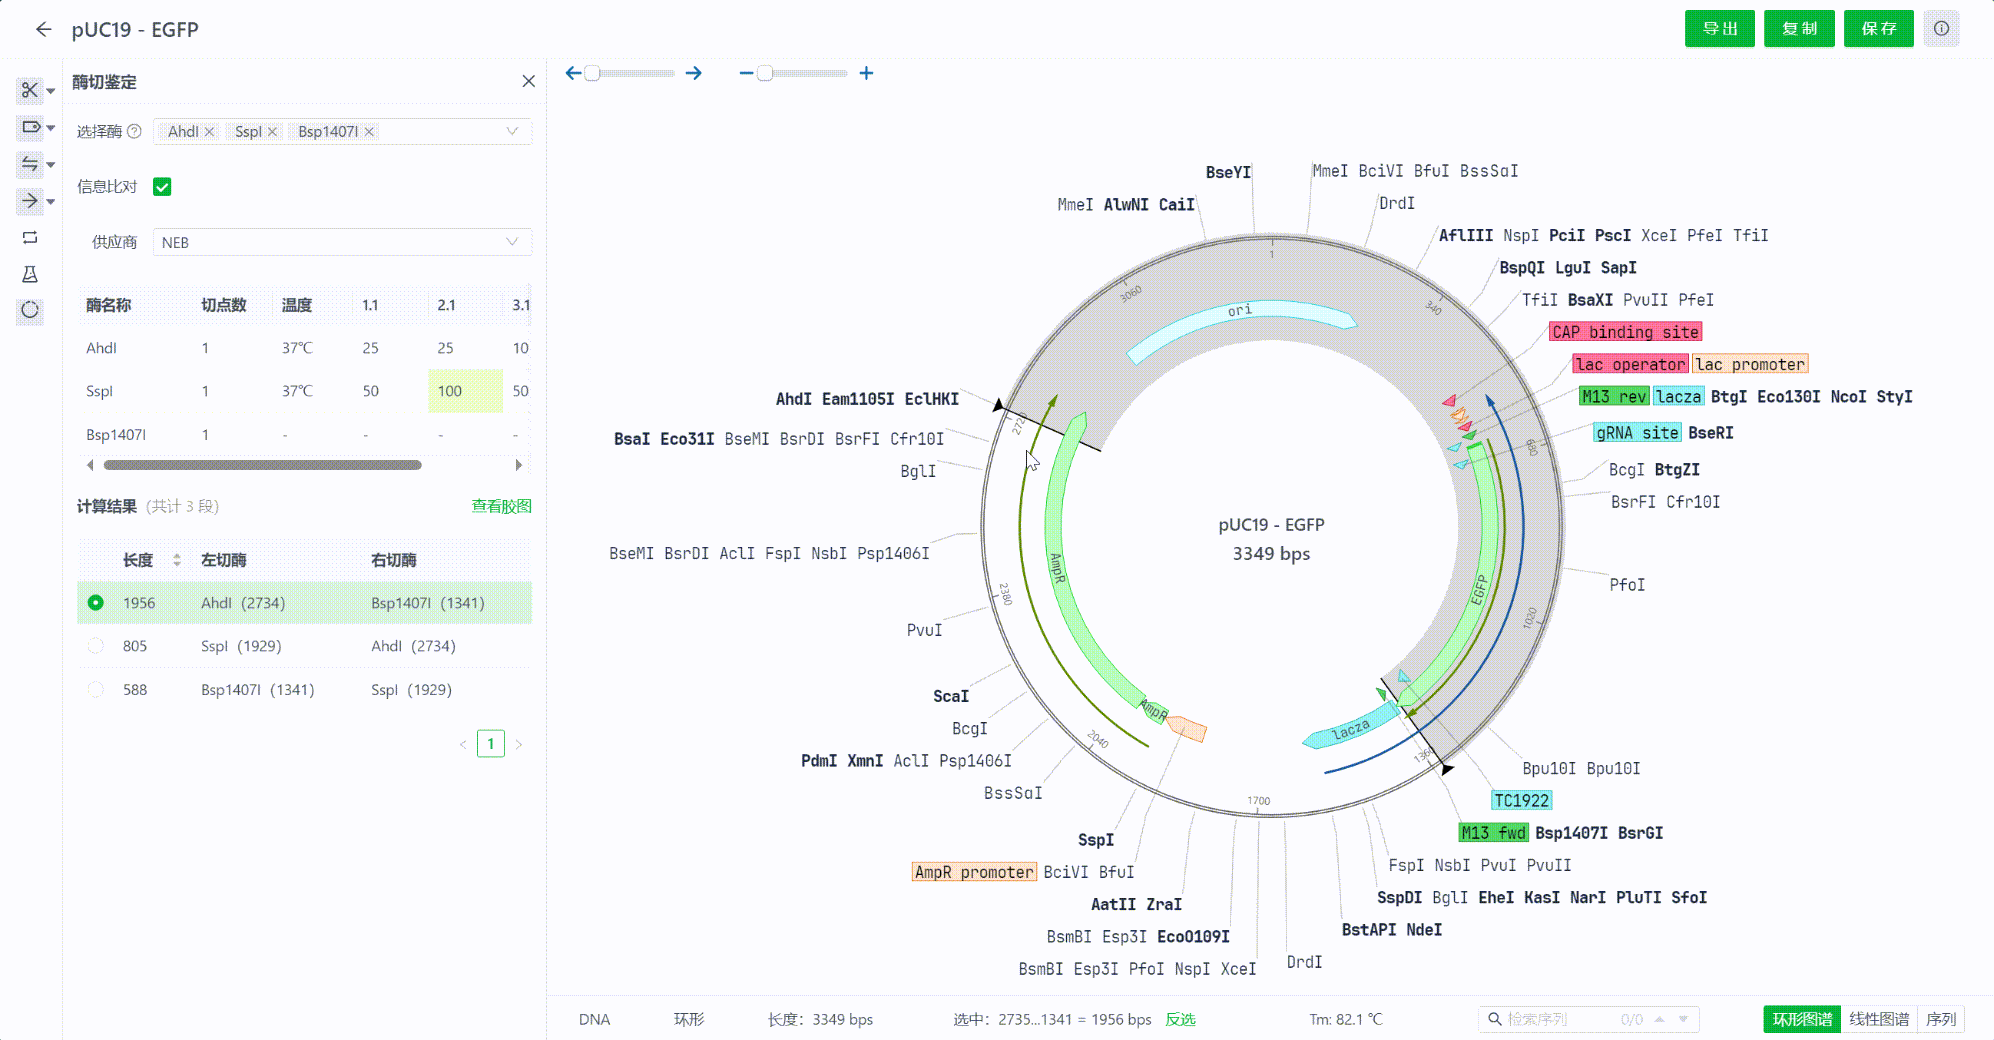
Task: Open the NEB supplier dropdown
Action: (342, 242)
